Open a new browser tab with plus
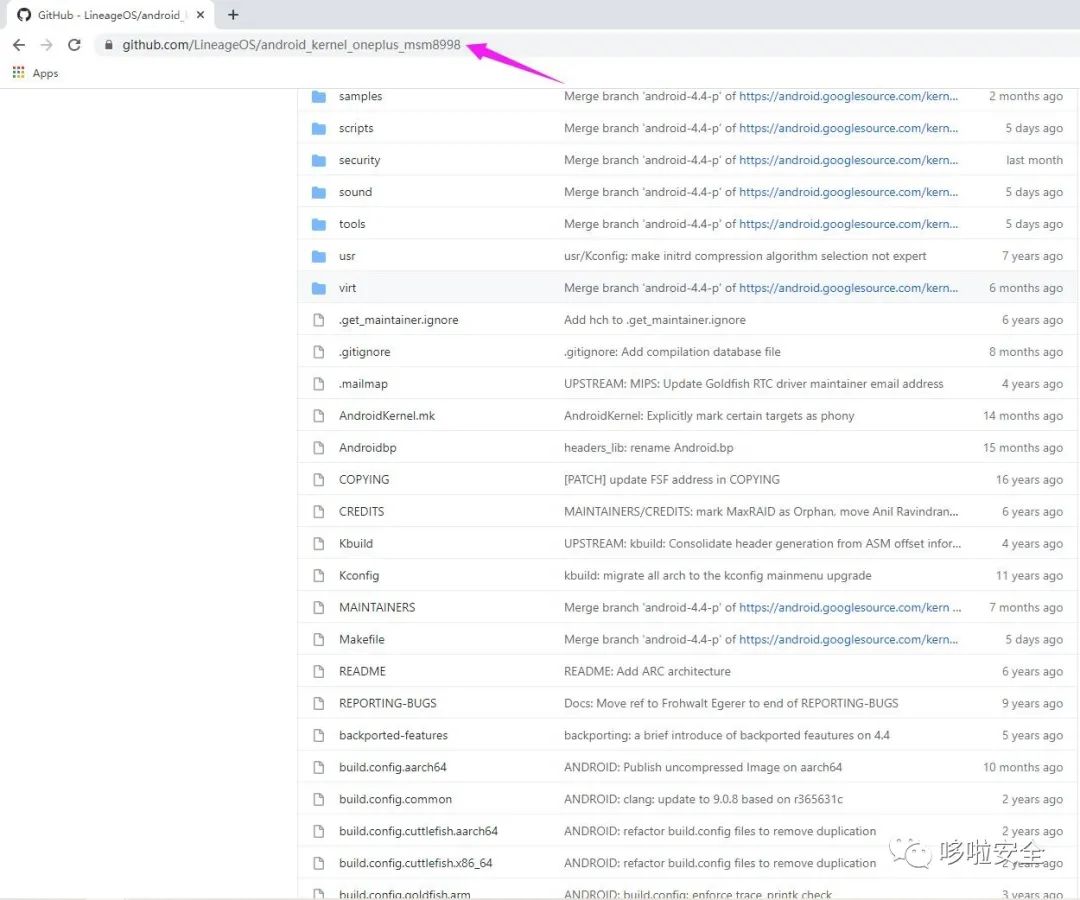 click(233, 14)
